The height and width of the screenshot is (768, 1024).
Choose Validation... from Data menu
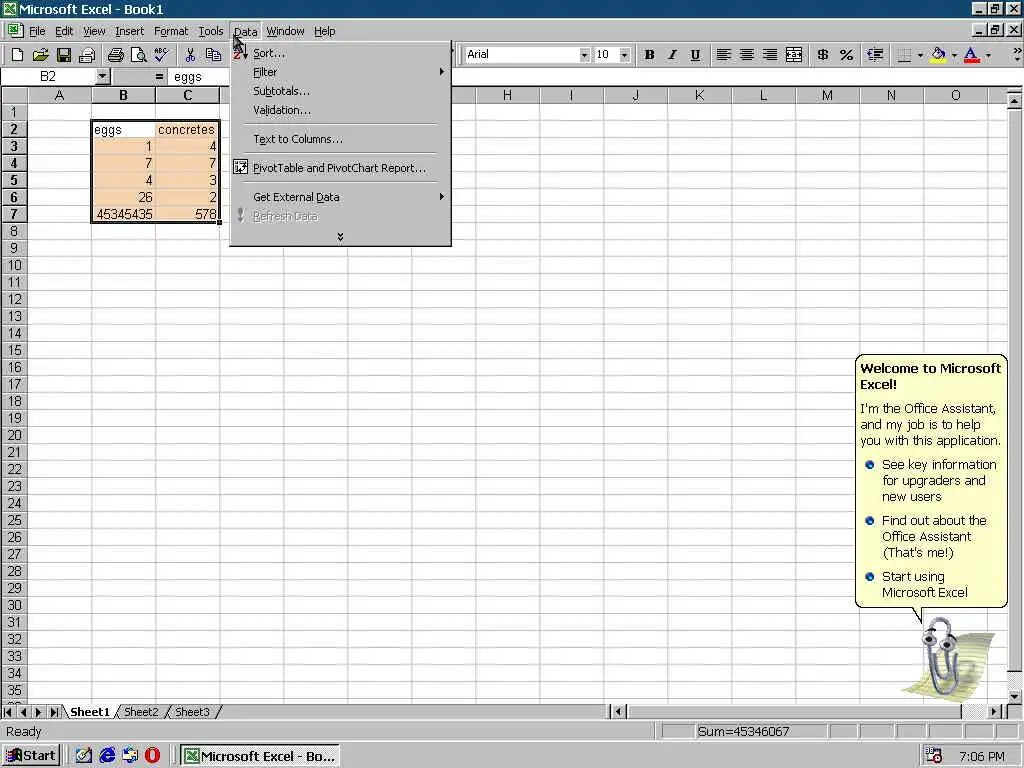pyautogui.click(x=340, y=110)
